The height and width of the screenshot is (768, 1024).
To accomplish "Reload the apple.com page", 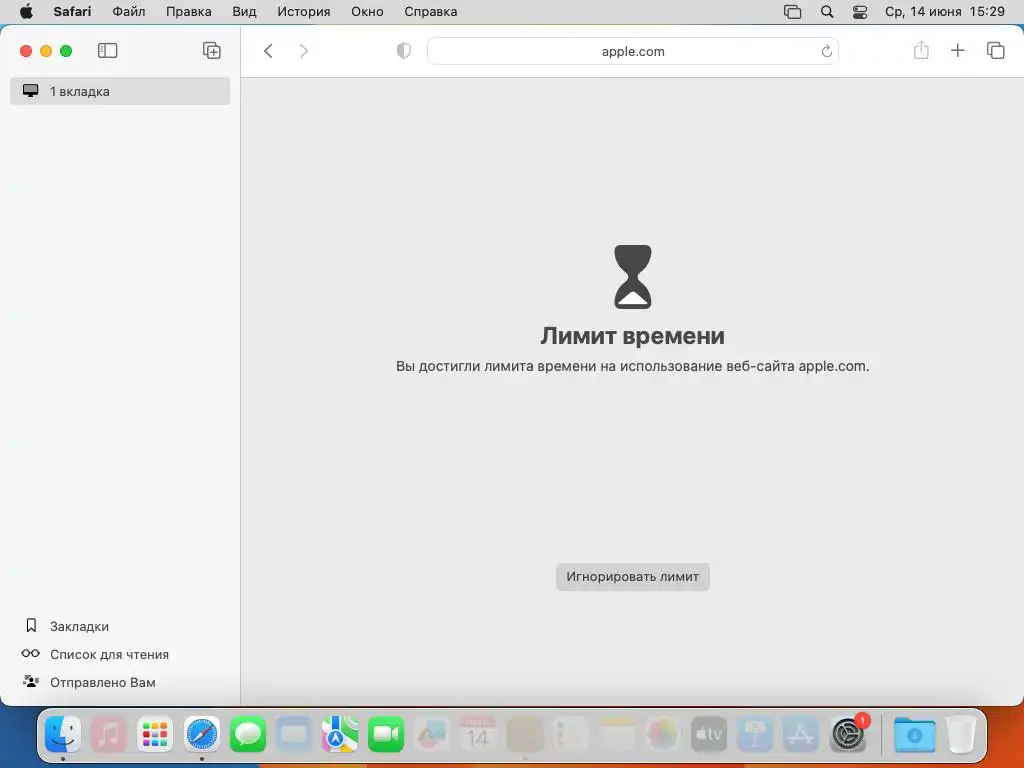I will 826,51.
